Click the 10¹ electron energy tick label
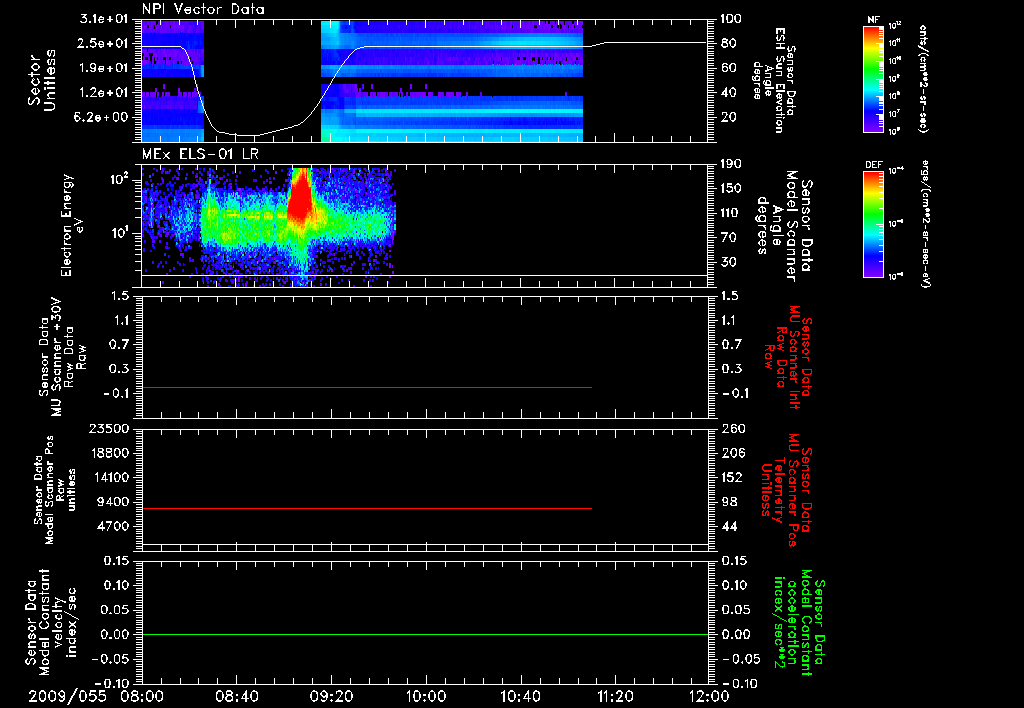Screen dimensions: 1024x708 click(x=118, y=233)
